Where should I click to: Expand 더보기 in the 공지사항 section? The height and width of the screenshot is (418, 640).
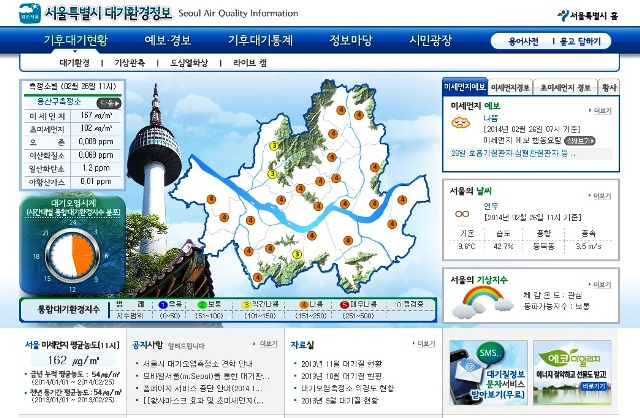pos(268,343)
